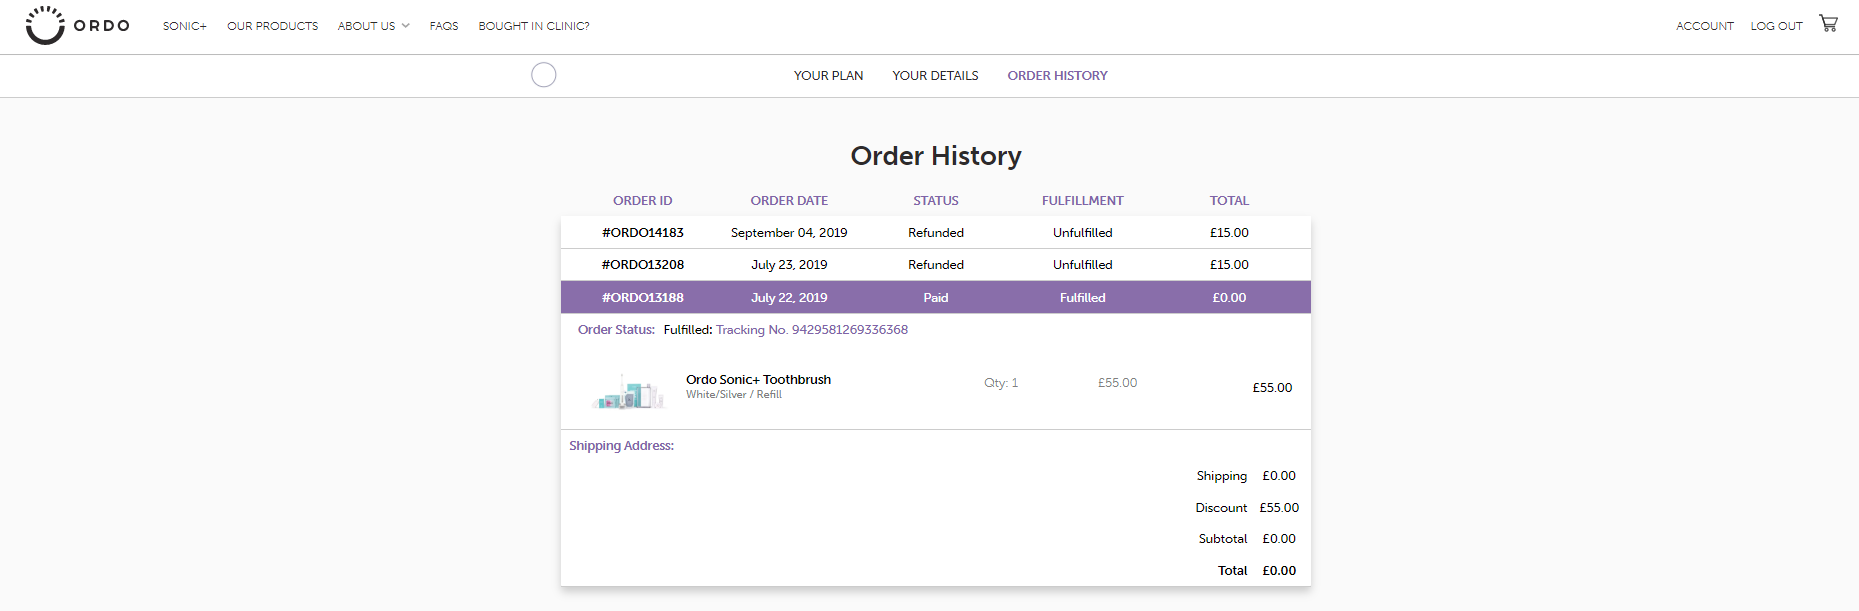Click the July 23, 2019 order date
This screenshot has height=611, width=1859.
point(789,265)
